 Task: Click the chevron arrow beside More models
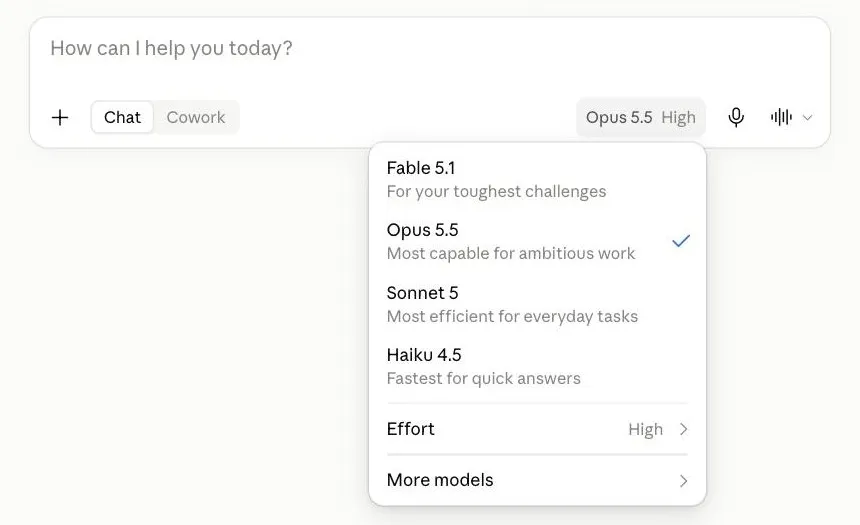click(x=683, y=481)
